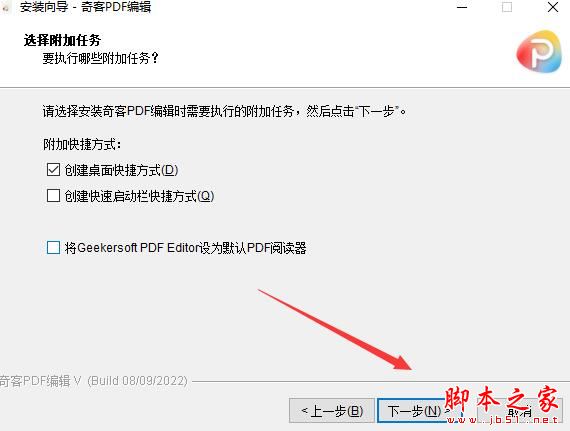This screenshot has height=431, width=570.
Task: Click the colorful P logo icon
Action: click(539, 51)
